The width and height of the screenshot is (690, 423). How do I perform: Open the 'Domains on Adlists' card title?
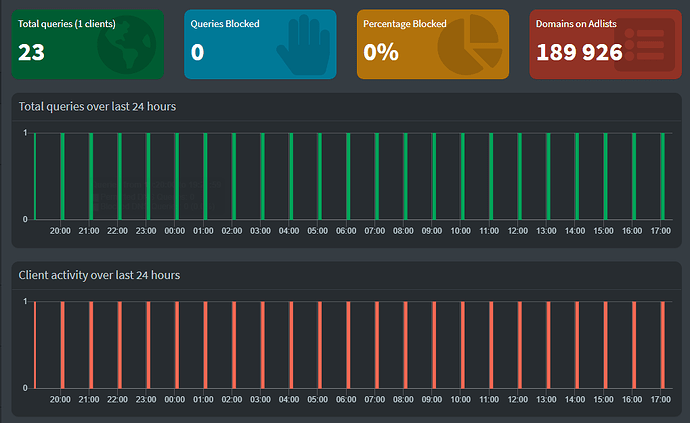click(x=576, y=24)
